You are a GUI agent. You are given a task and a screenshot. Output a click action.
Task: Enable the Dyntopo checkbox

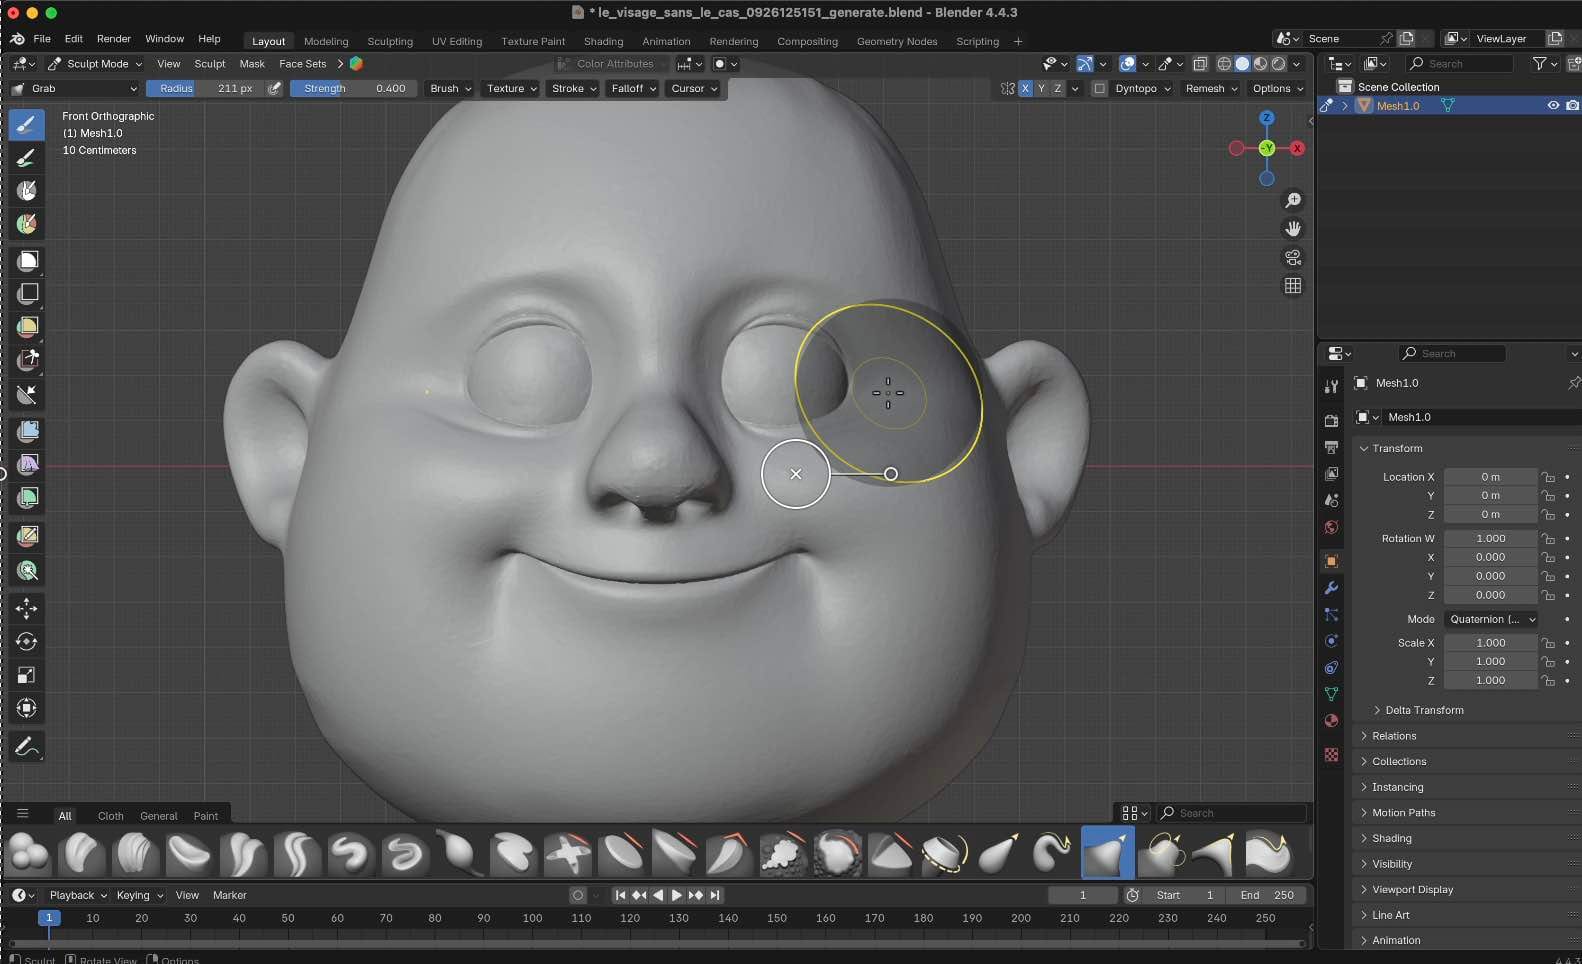pos(1100,88)
